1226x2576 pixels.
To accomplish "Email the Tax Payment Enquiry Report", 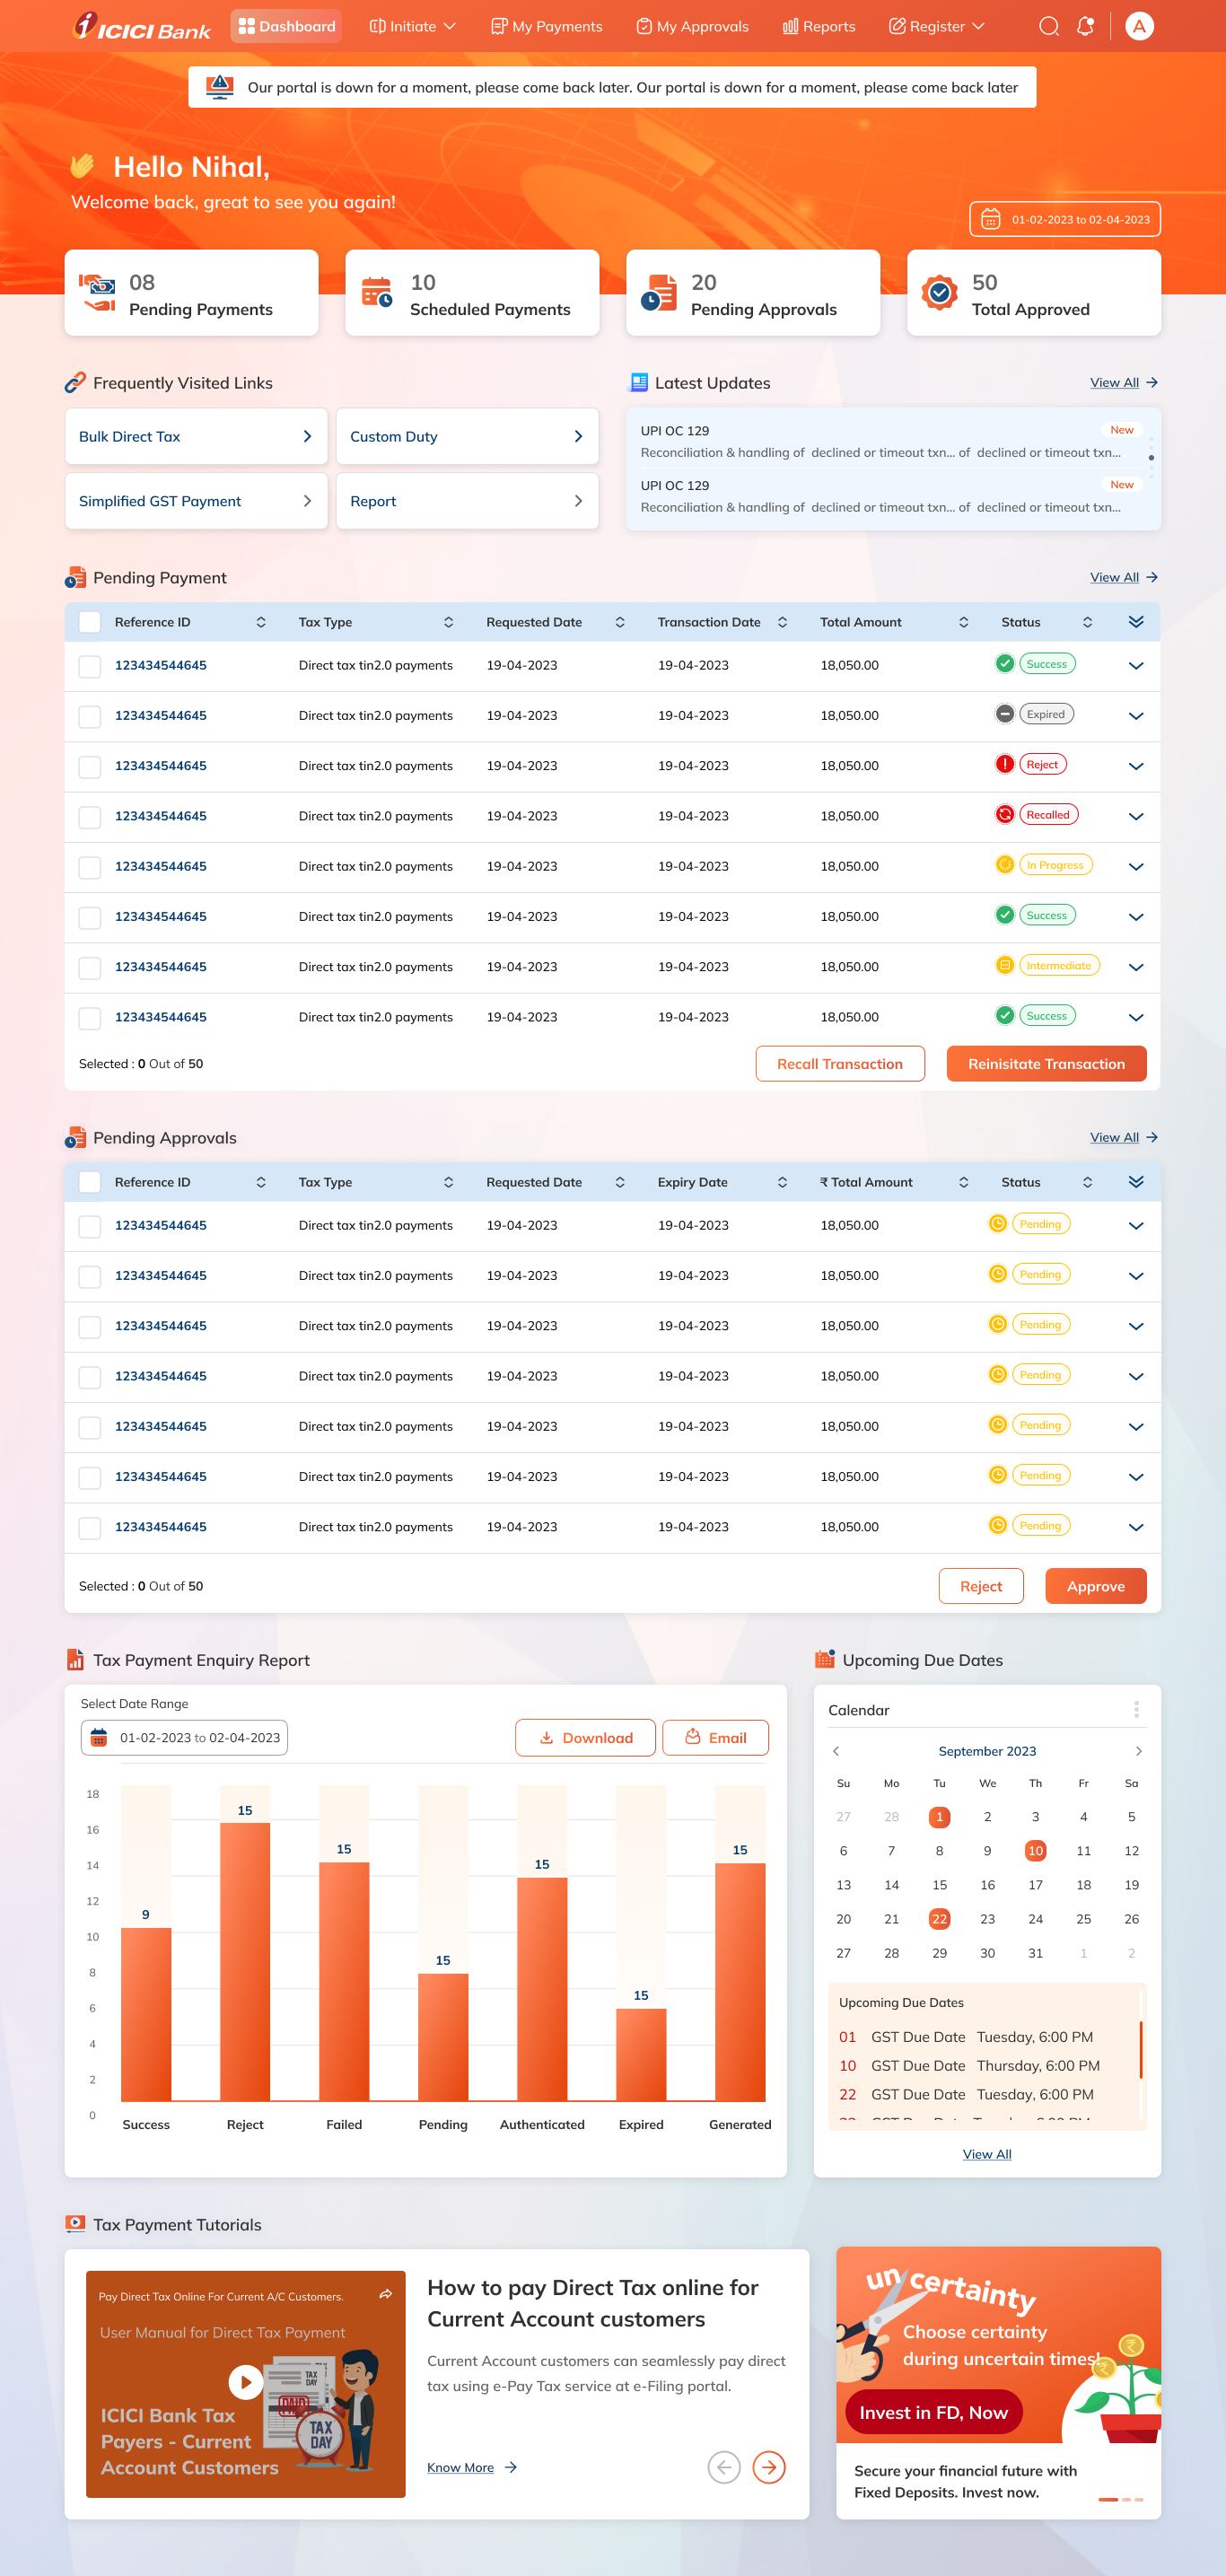I will 715,1738.
